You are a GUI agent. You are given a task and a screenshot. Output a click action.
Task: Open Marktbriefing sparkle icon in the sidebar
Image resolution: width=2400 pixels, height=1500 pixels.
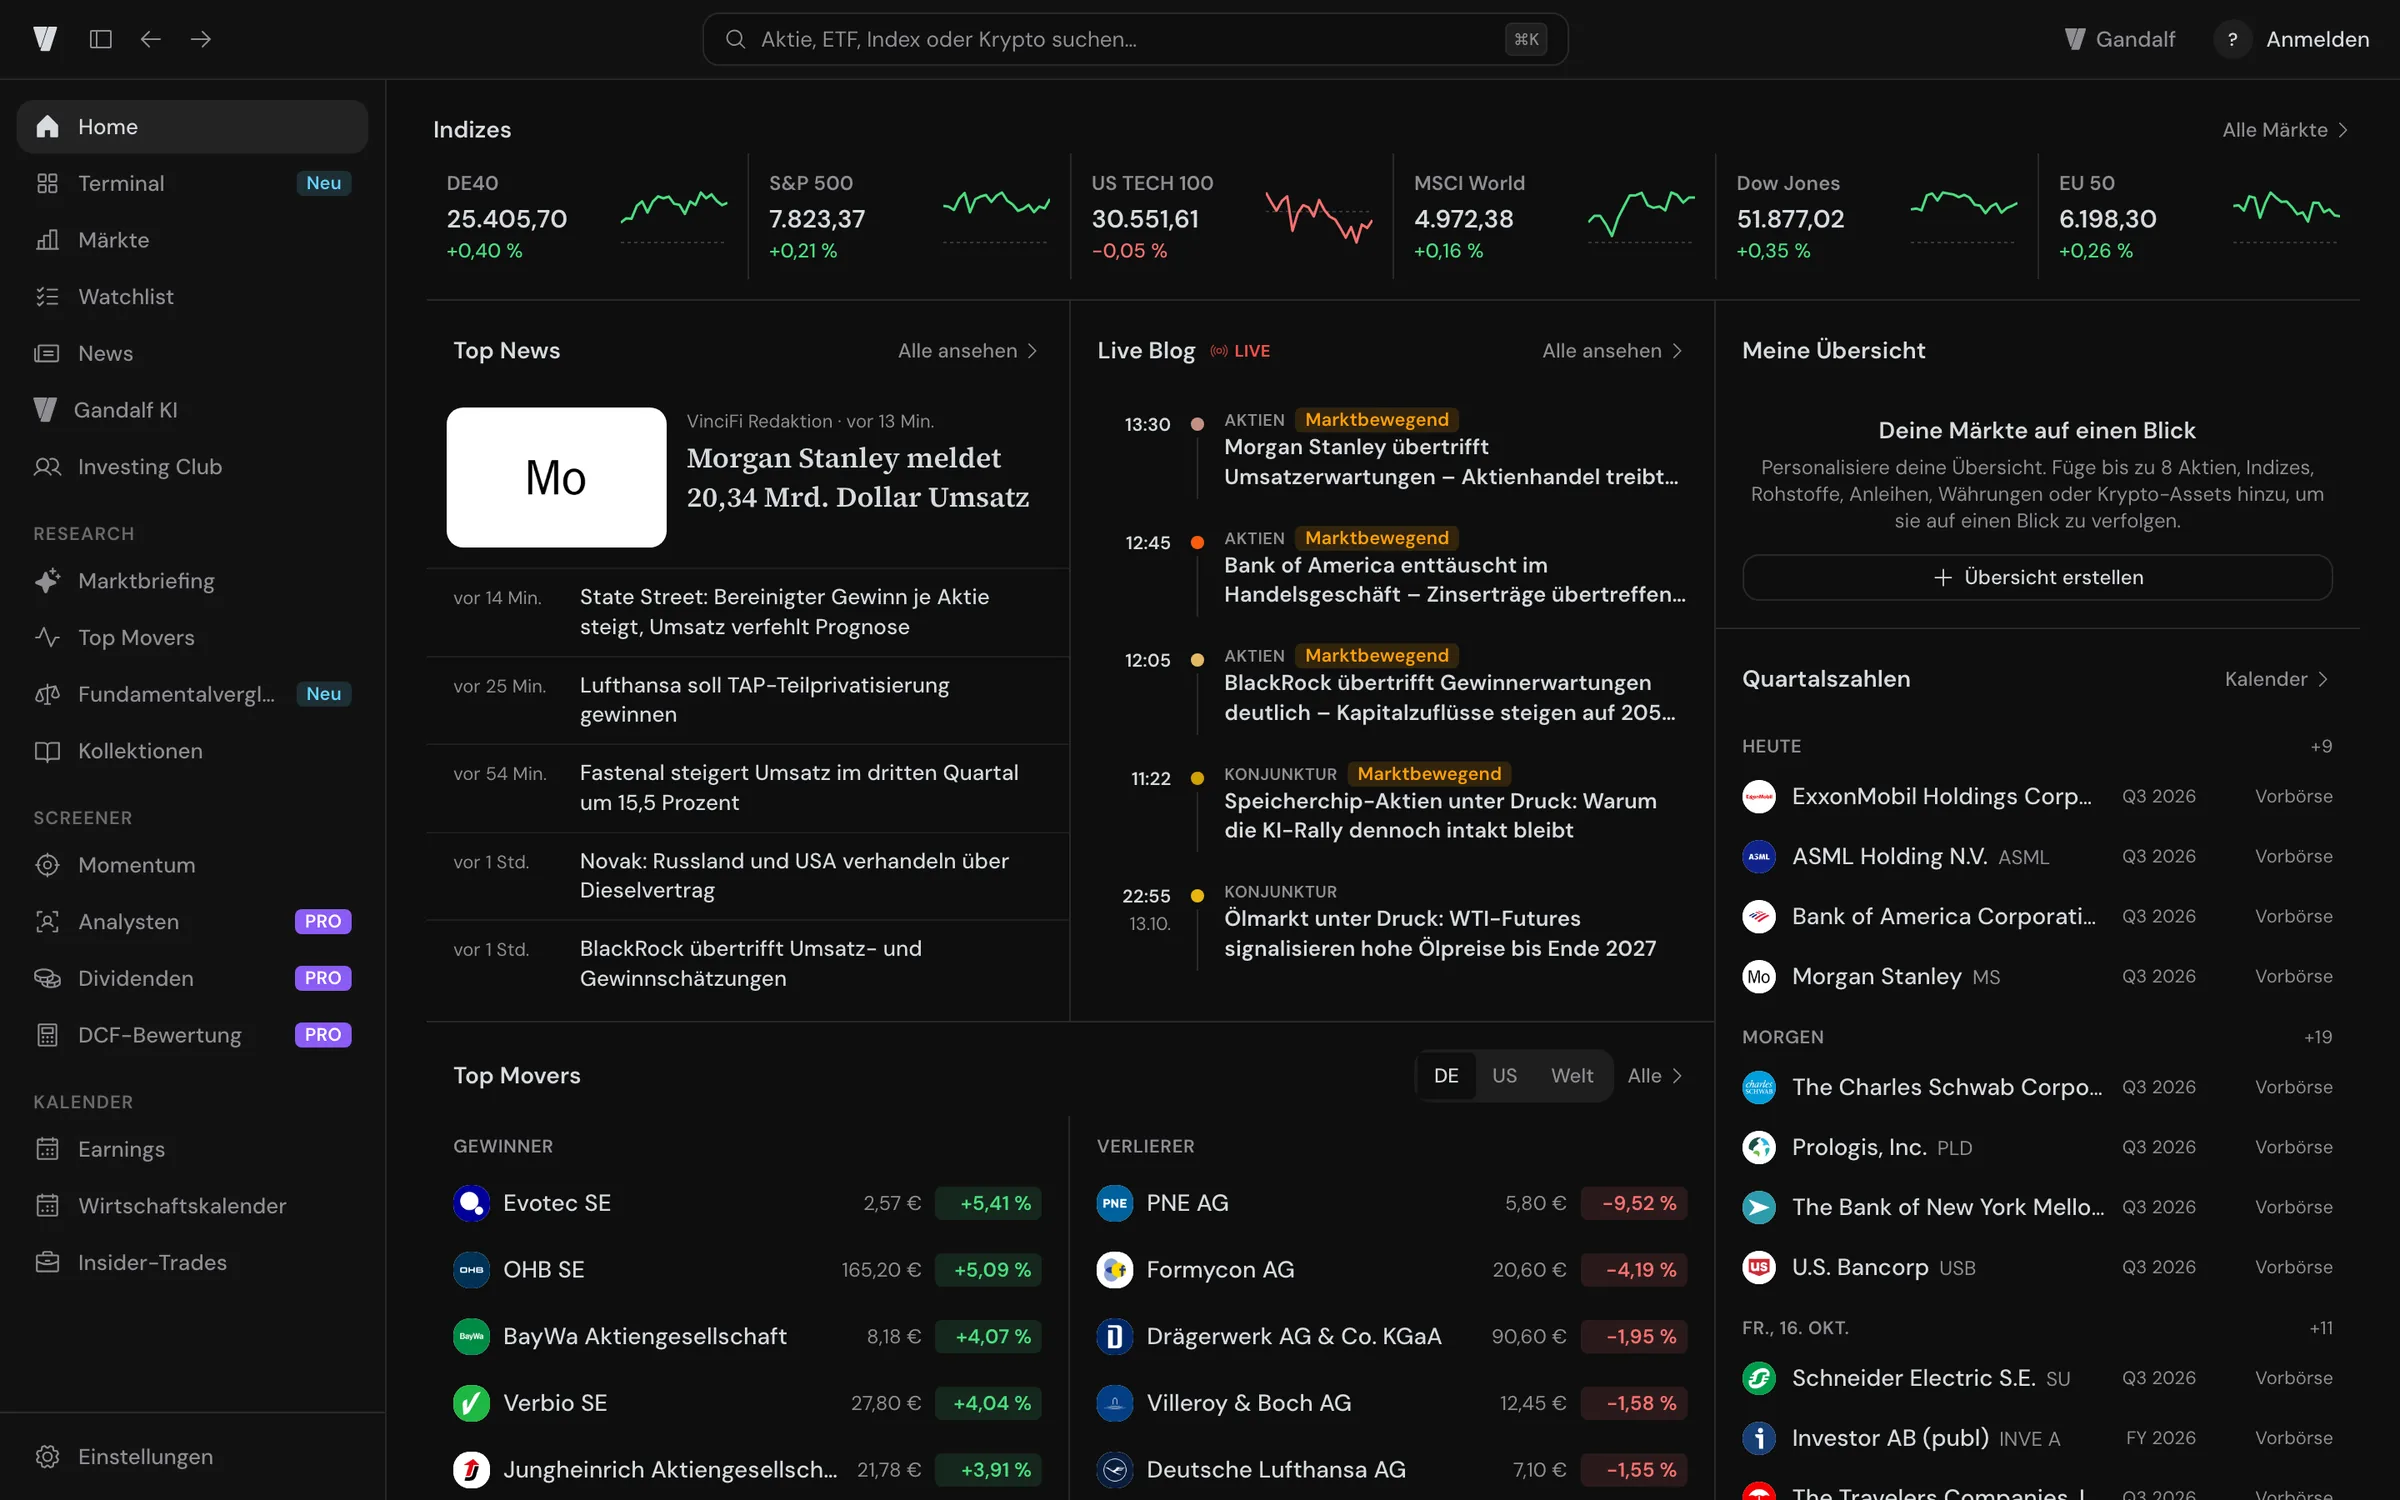47,581
